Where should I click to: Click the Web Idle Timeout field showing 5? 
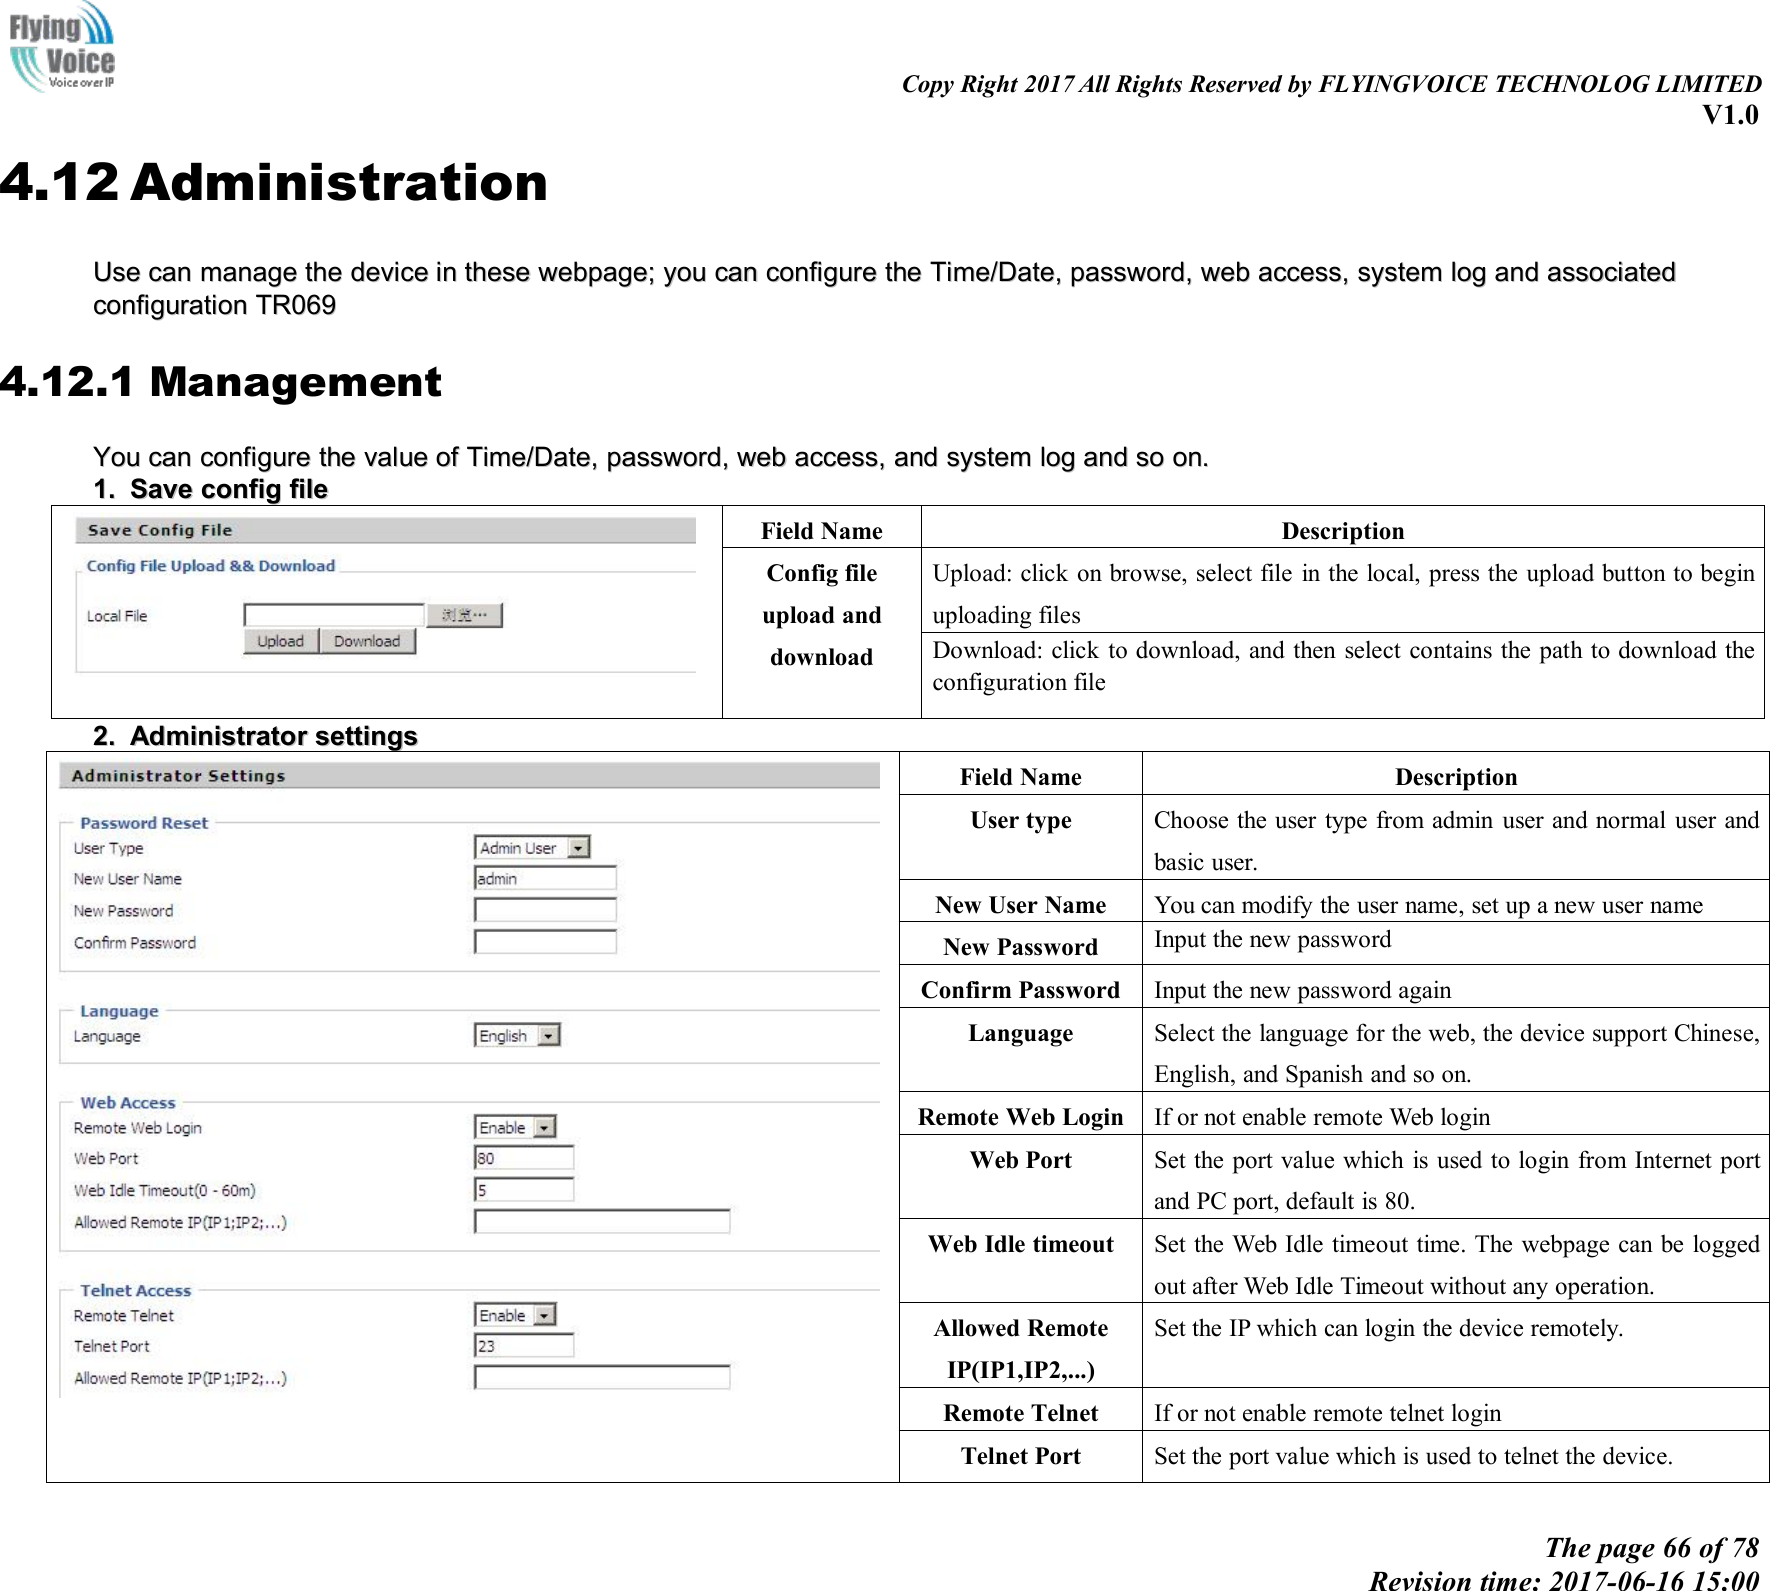523,1191
